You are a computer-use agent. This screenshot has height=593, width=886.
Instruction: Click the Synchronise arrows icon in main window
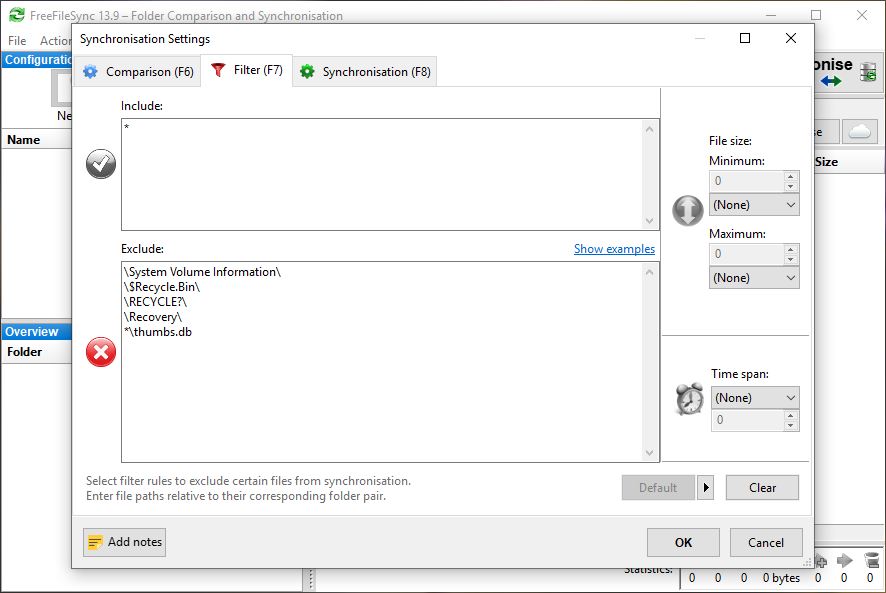831,81
